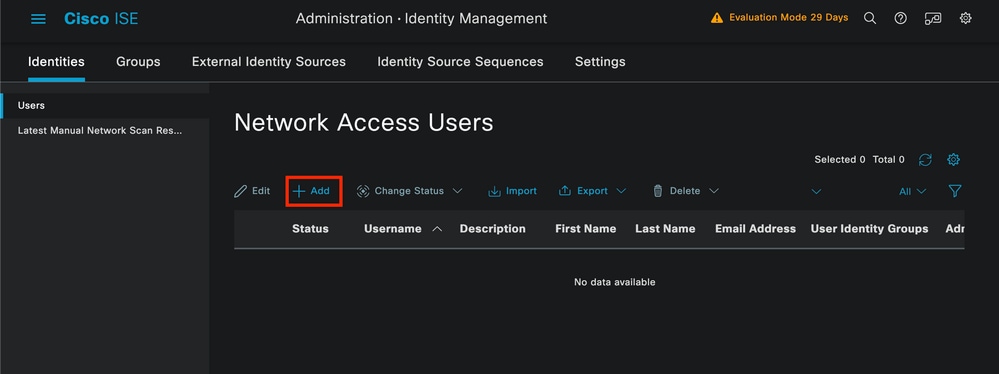Viewport: 999px width, 374px height.
Task: Sort by the Email Address column
Action: [x=755, y=229]
